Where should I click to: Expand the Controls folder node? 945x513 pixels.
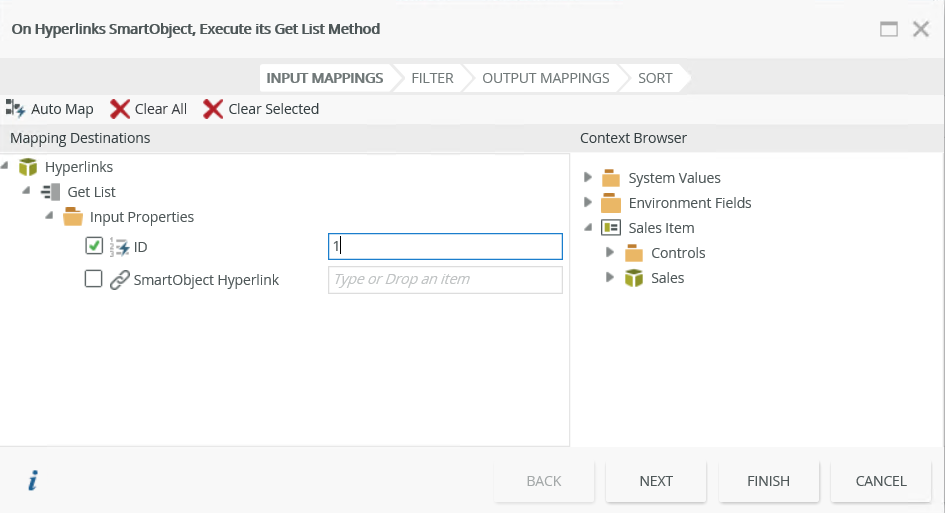pos(610,253)
